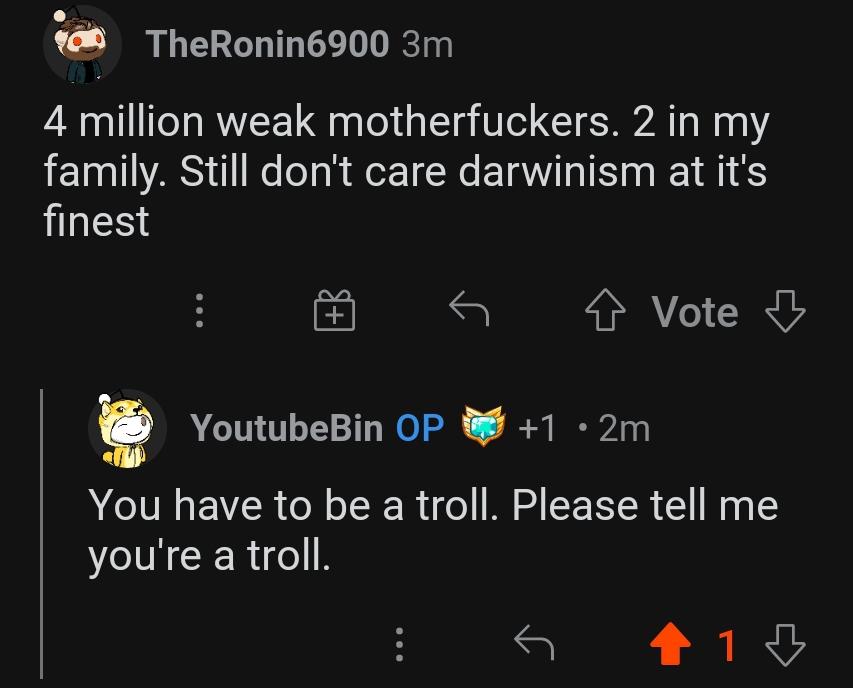Image resolution: width=853 pixels, height=688 pixels.
Task: Reply to YoutubeBin's comment
Action: coord(535,644)
